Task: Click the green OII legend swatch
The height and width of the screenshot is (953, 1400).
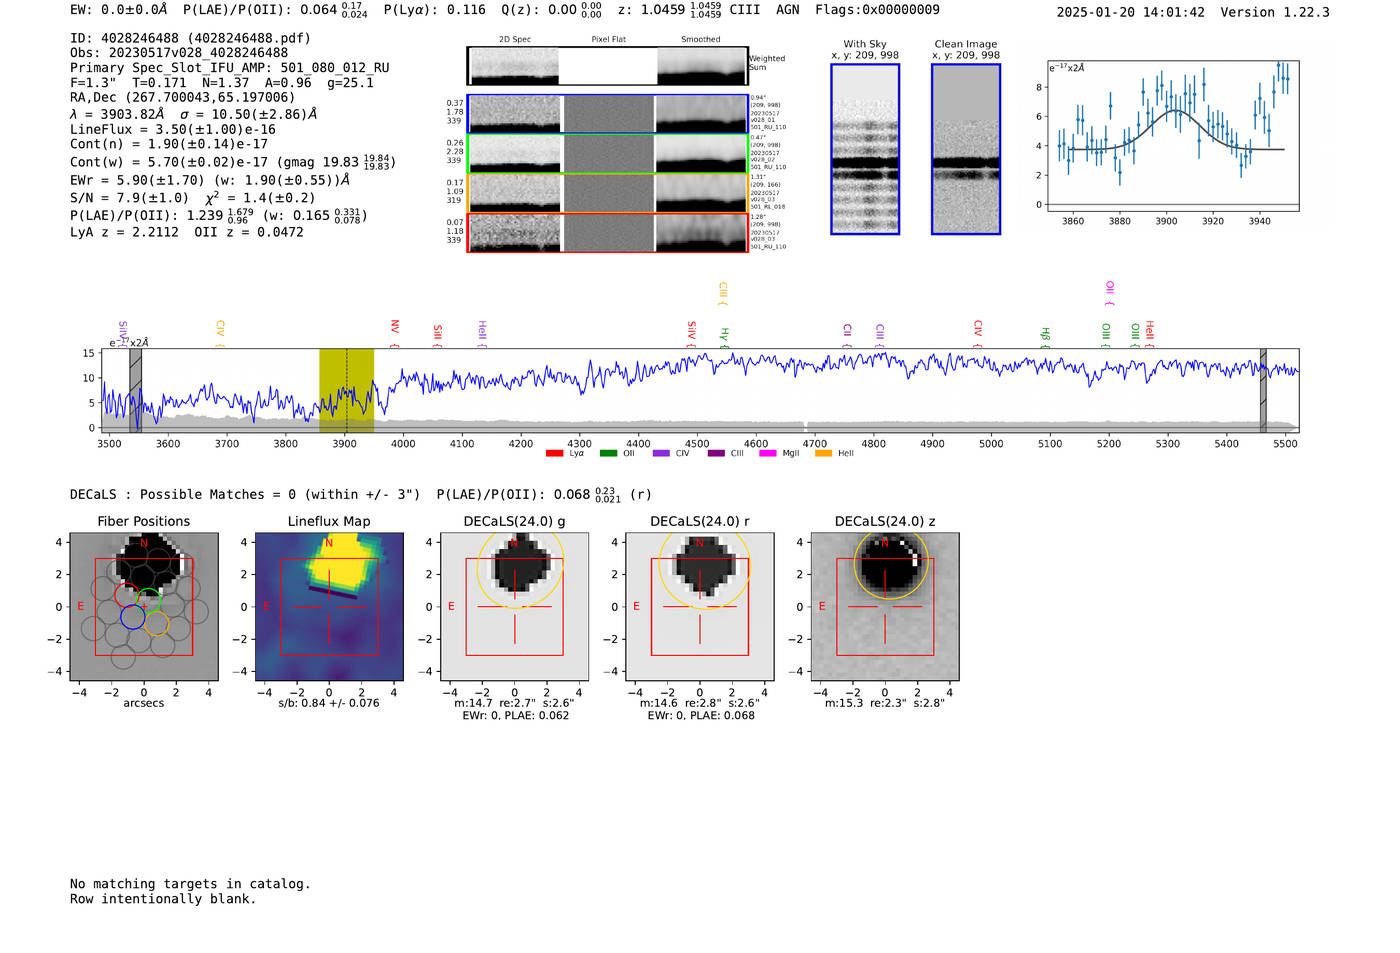Action: pos(608,453)
